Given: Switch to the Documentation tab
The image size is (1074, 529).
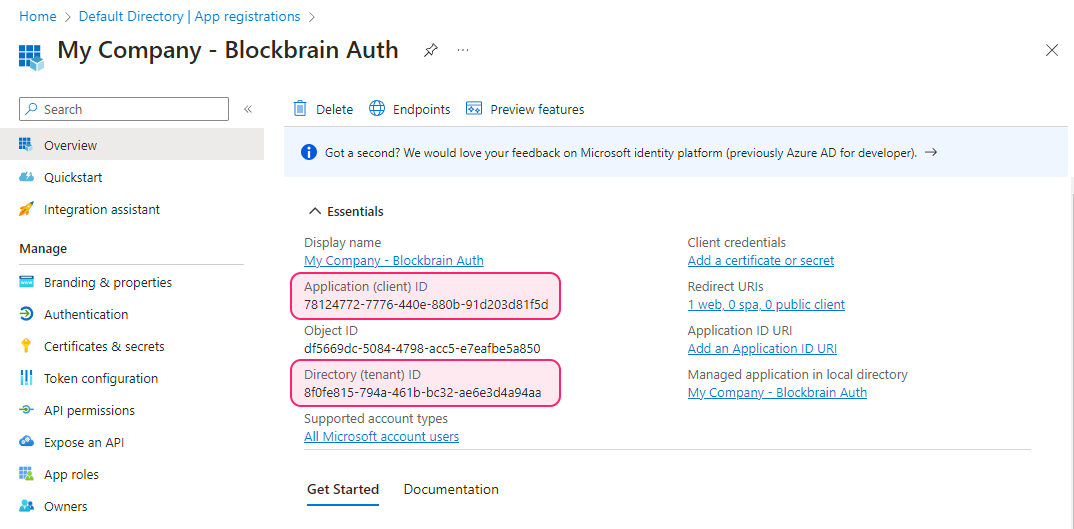Looking at the screenshot, I should 451,489.
